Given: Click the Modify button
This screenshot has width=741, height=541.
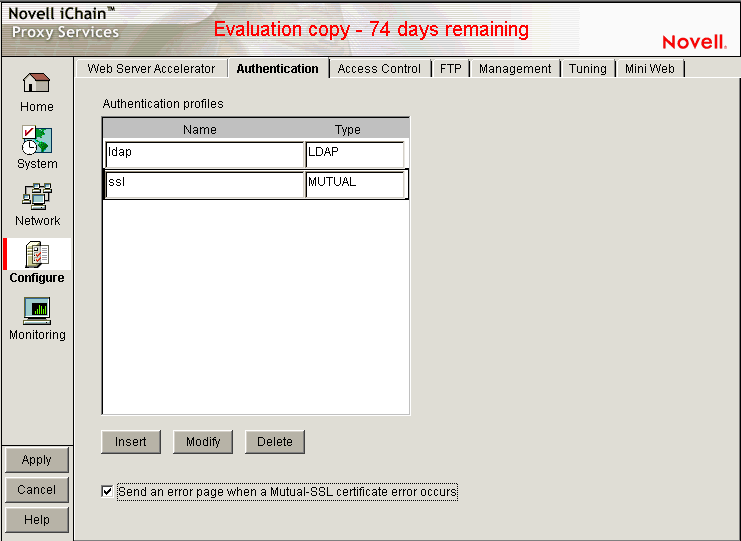Looking at the screenshot, I should 203,442.
